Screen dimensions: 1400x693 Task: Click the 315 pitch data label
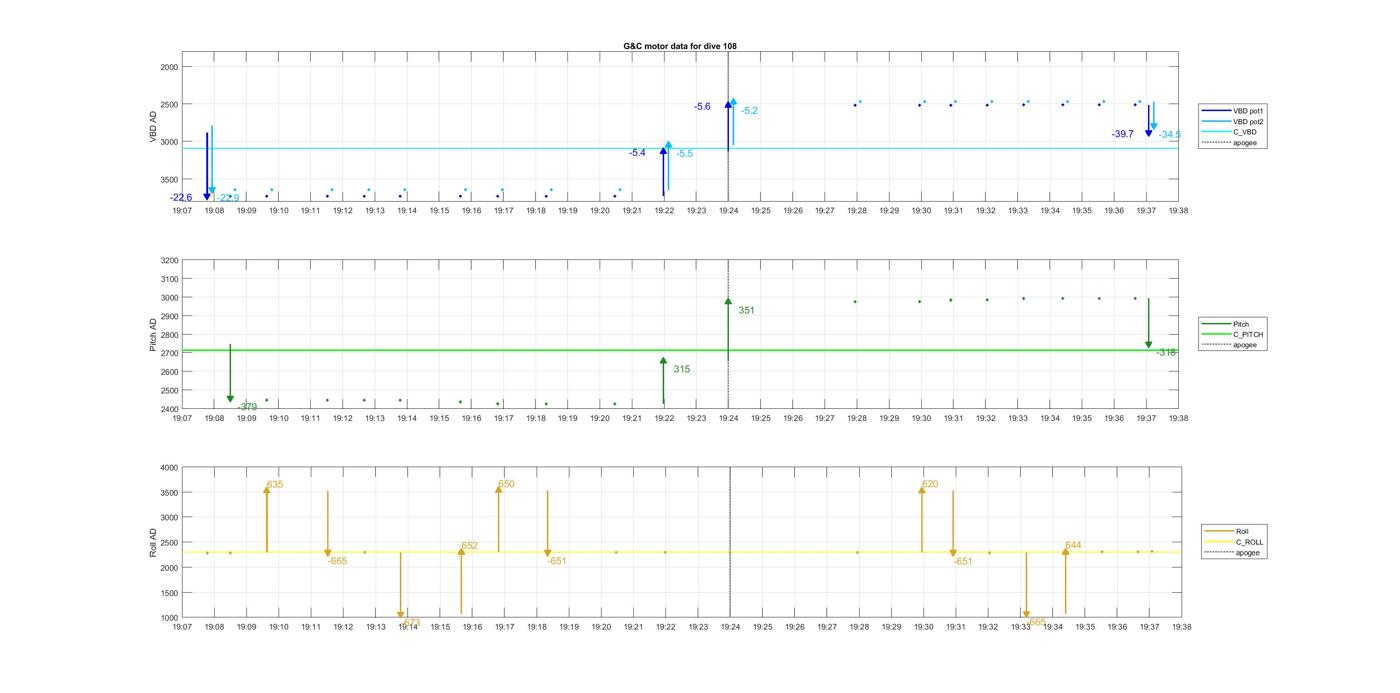coord(681,370)
